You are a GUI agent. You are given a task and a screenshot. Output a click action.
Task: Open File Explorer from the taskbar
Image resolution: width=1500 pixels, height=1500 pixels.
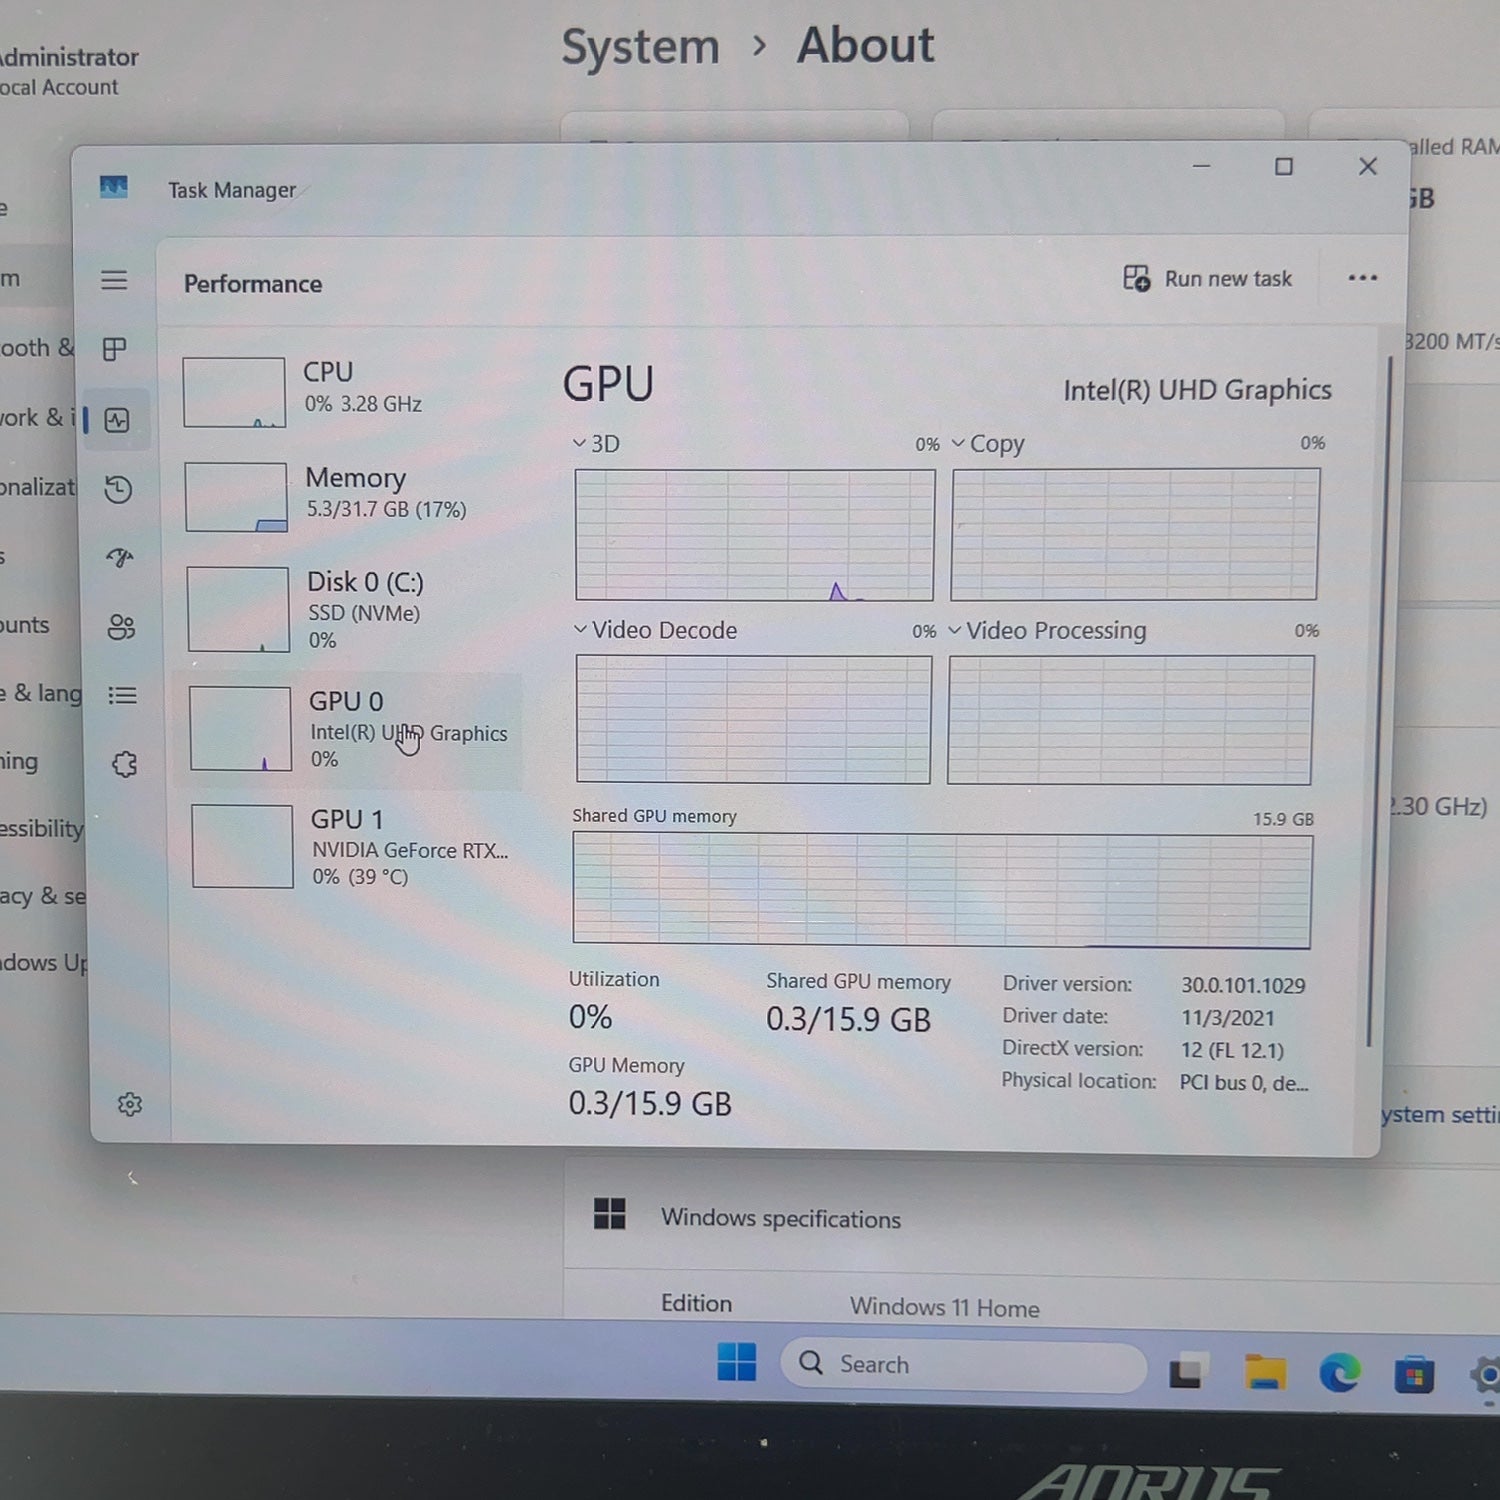(x=1265, y=1372)
